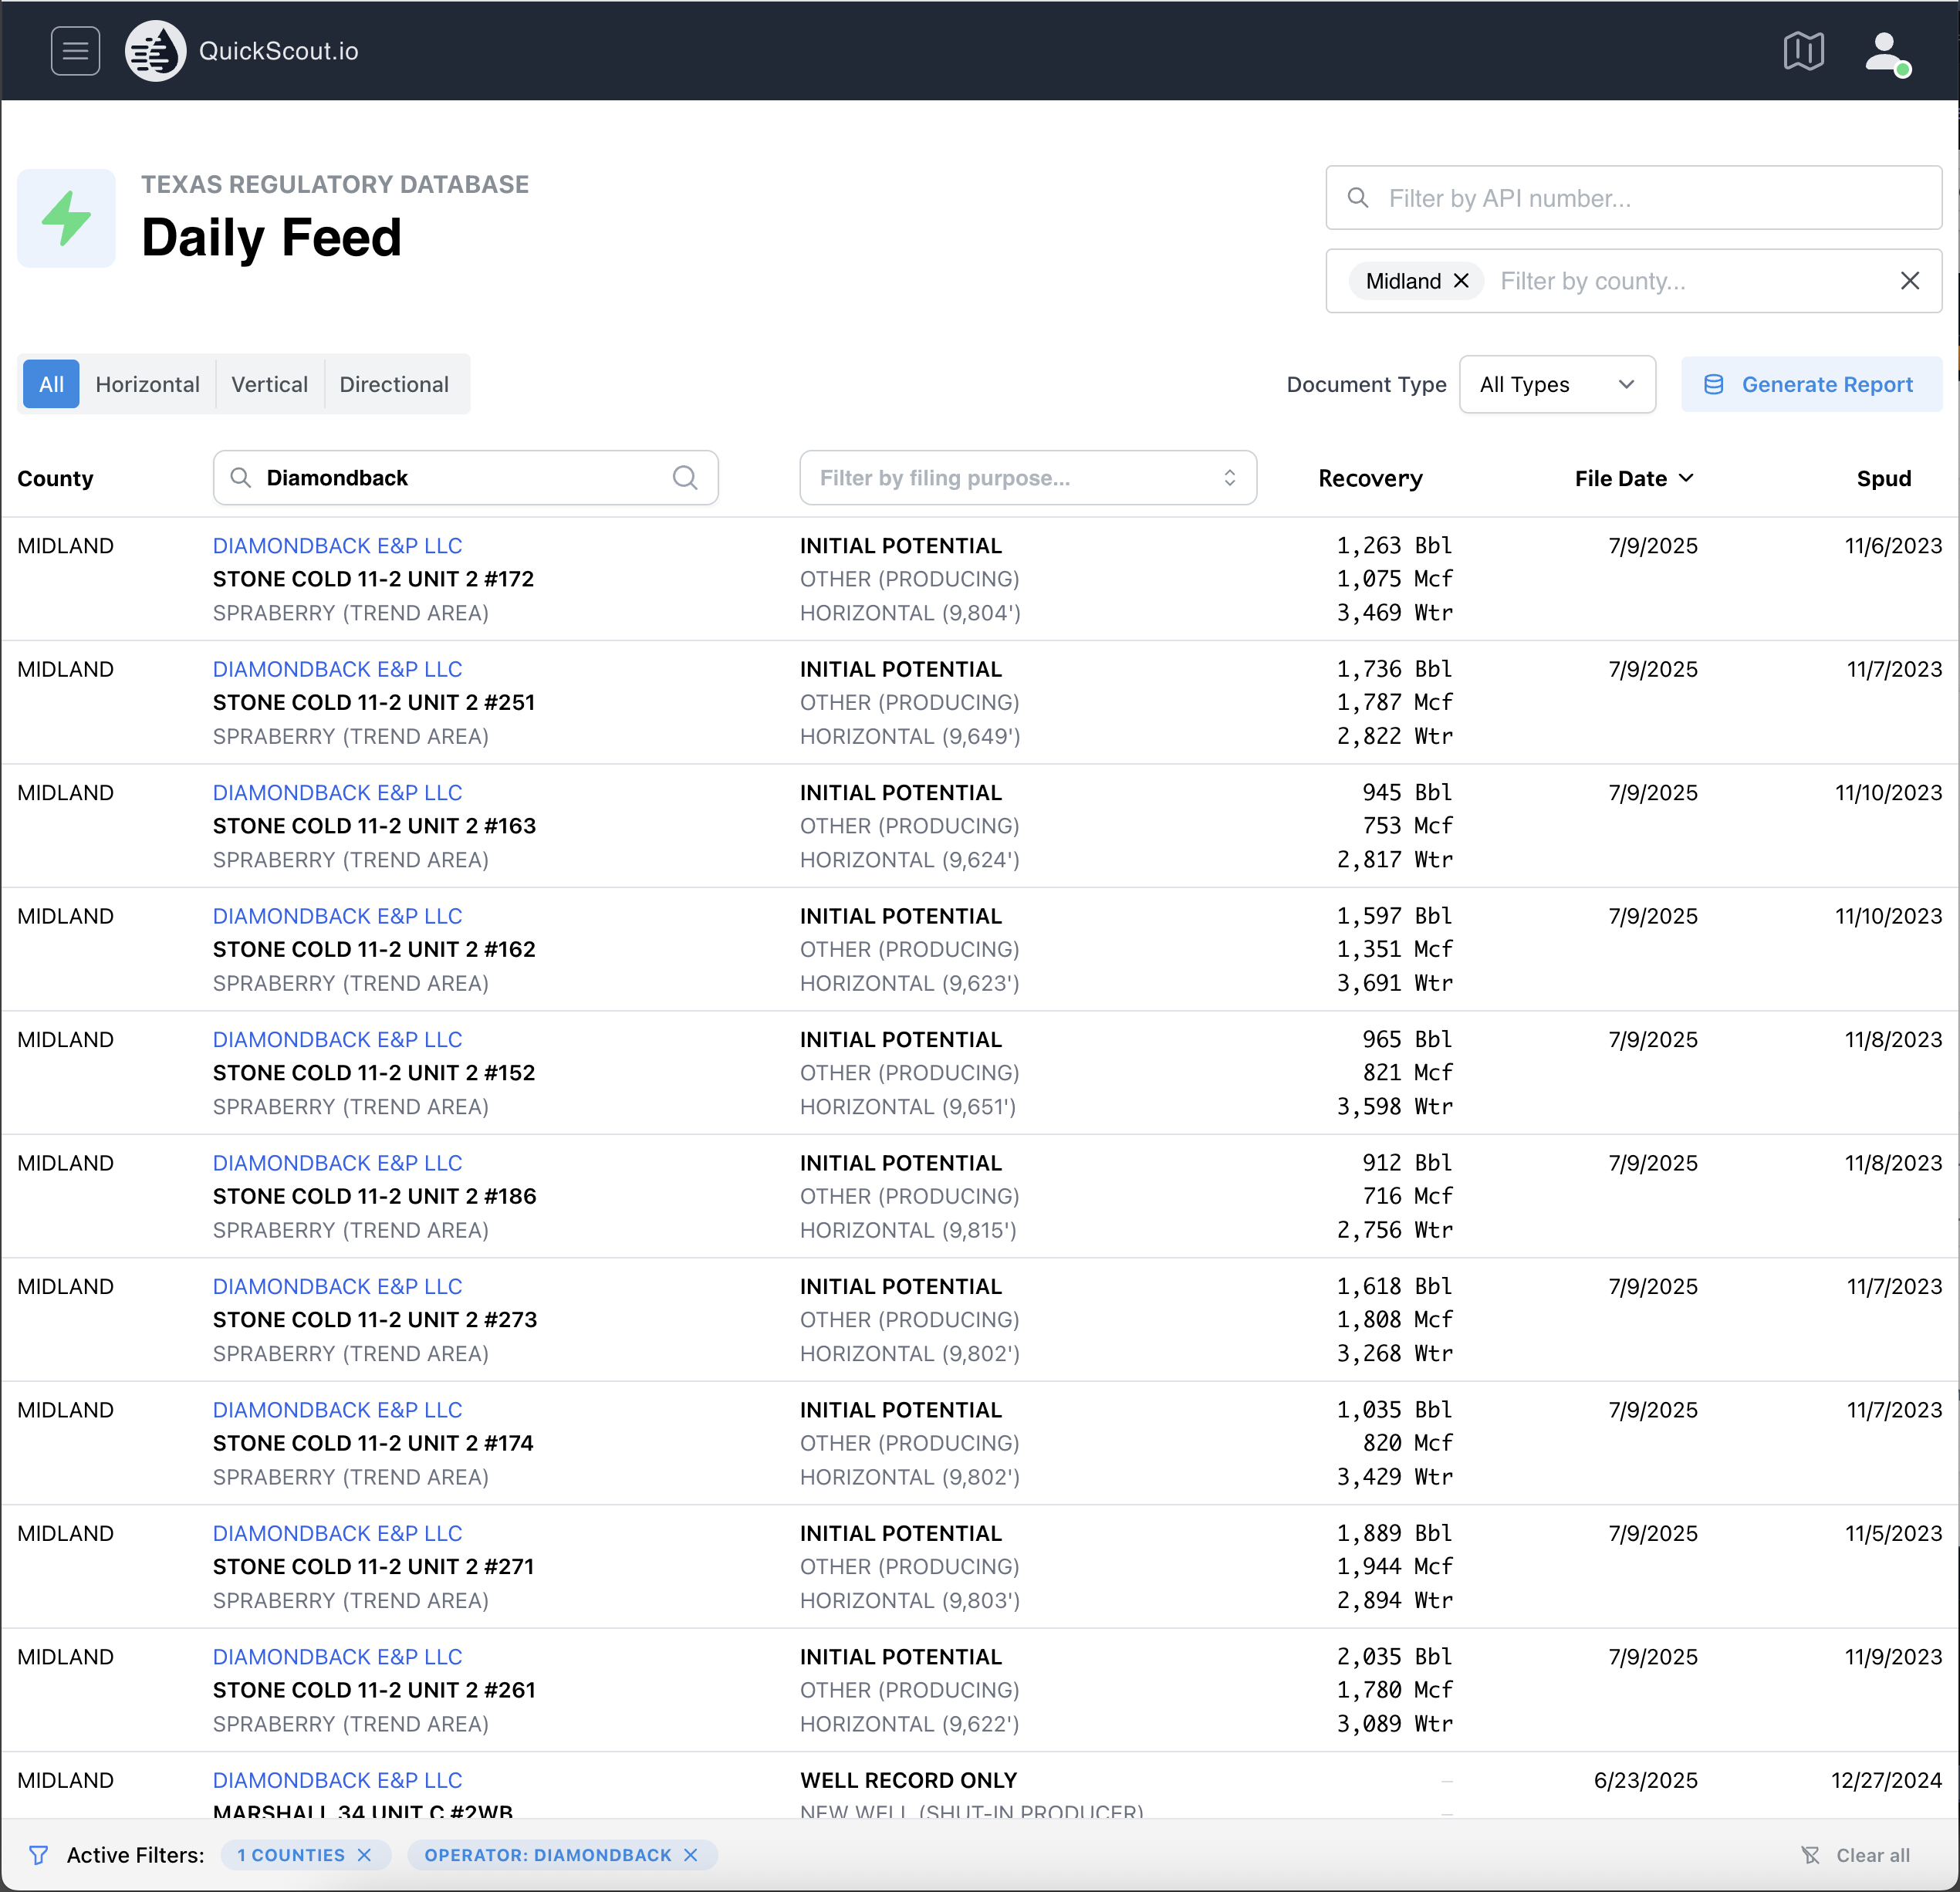
Task: Click the Spud column header
Action: 1884,479
